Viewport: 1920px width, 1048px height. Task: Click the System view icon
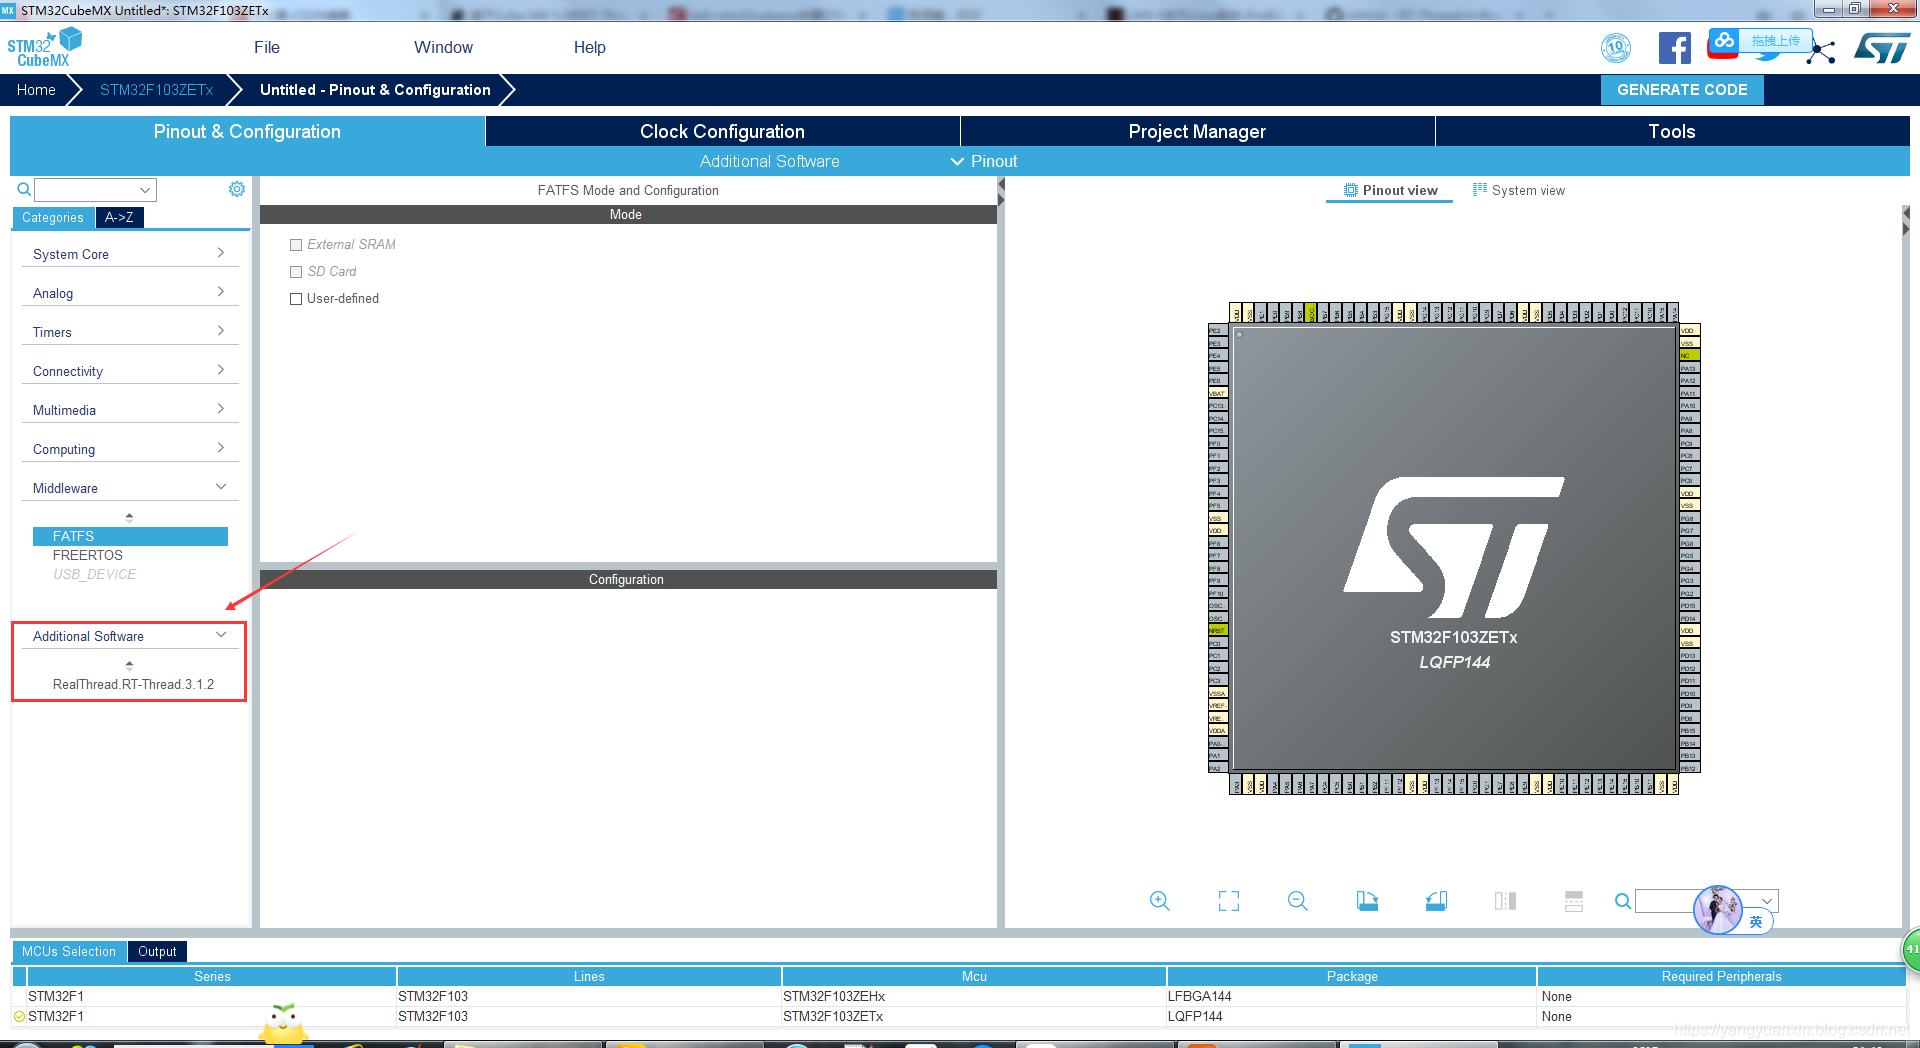click(1480, 189)
